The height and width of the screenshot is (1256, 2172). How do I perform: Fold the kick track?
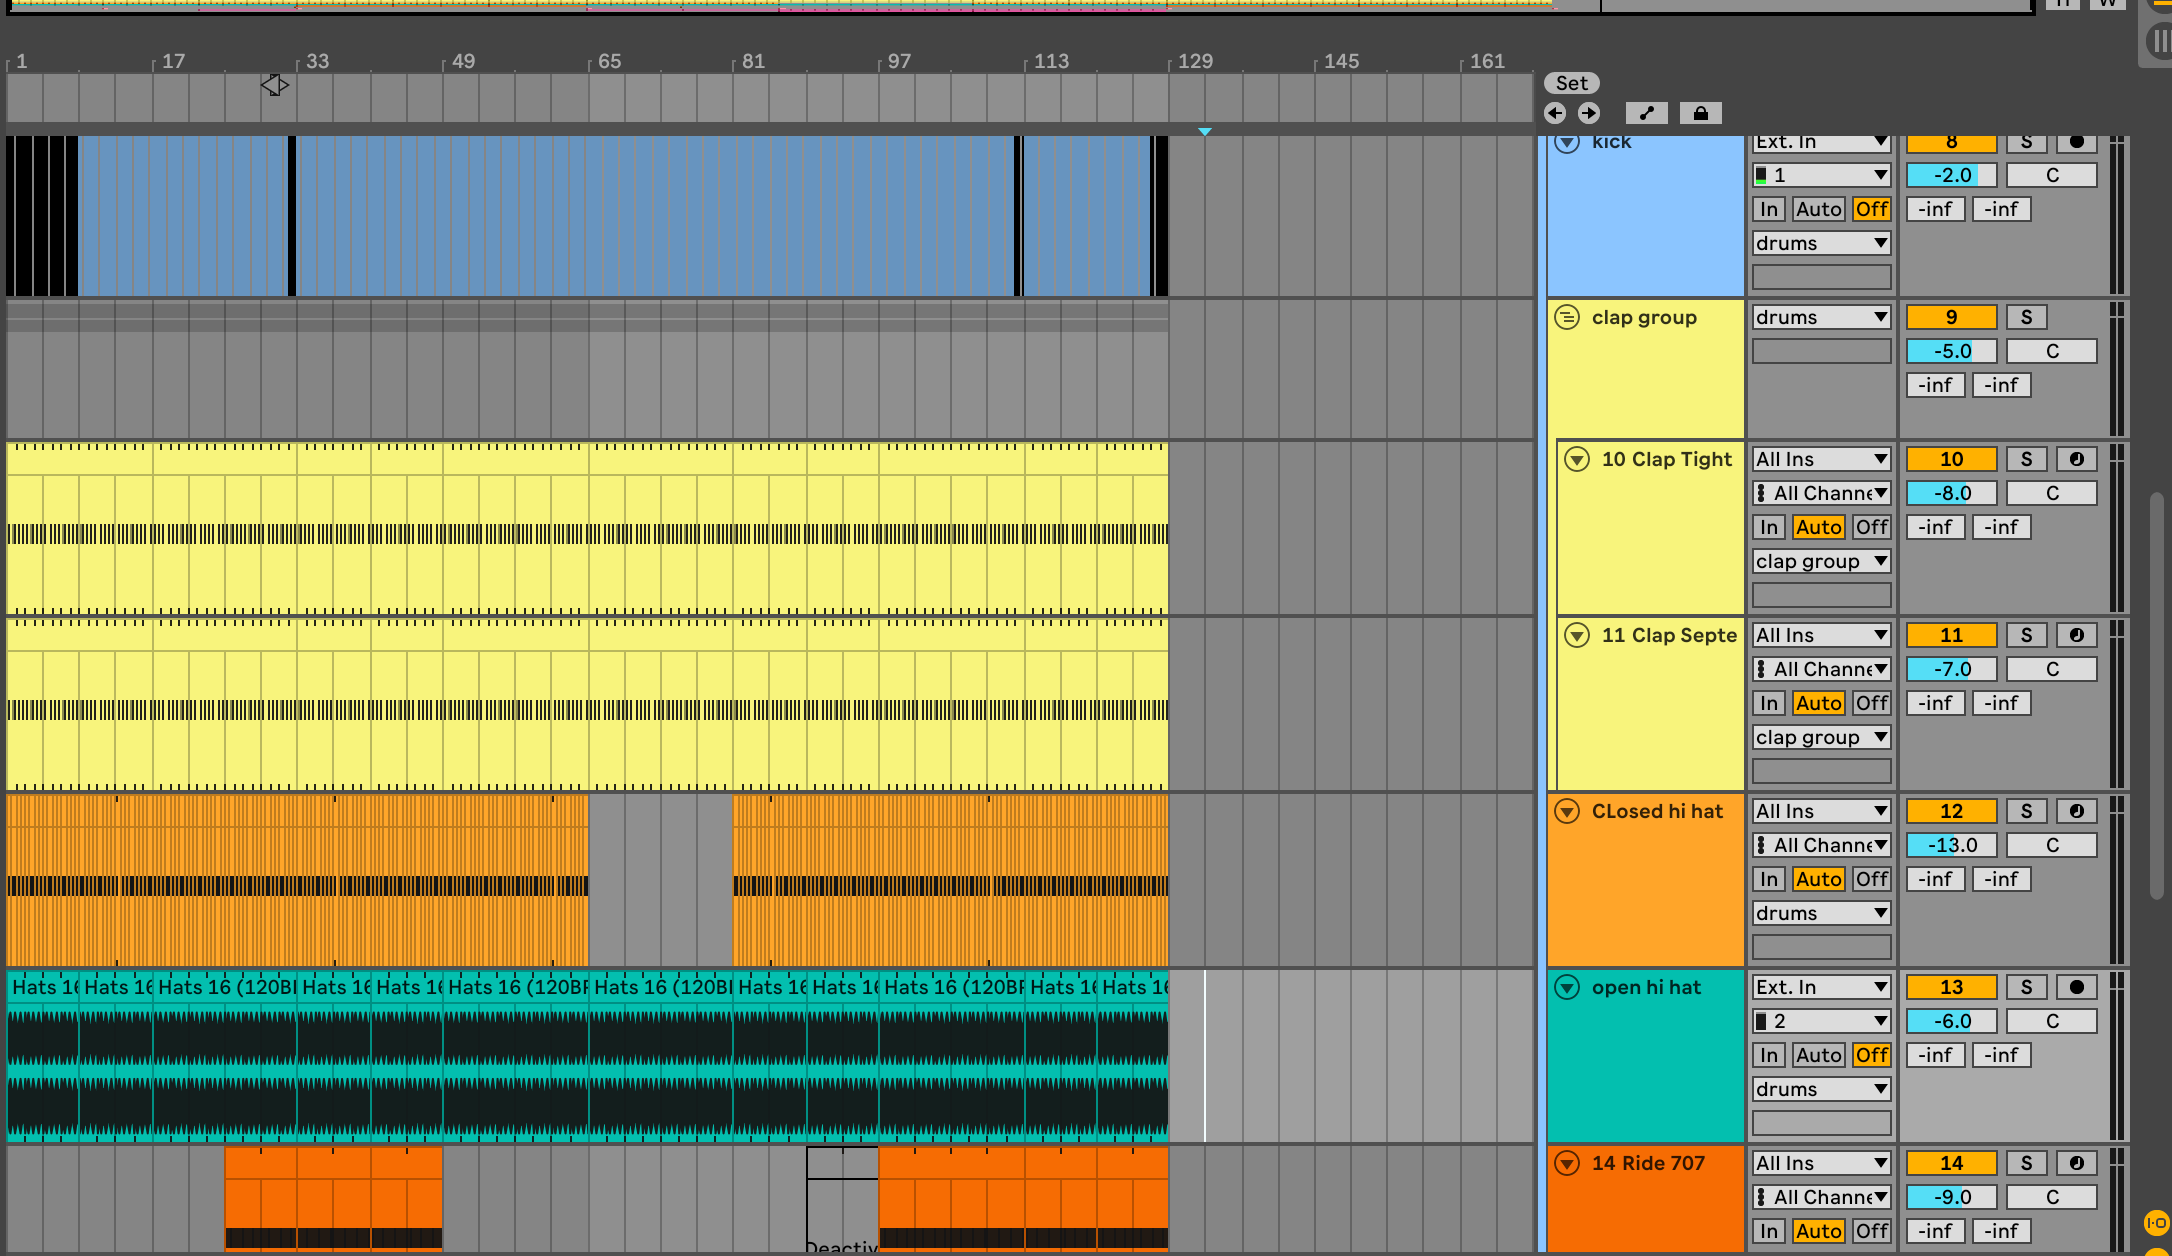1567,142
